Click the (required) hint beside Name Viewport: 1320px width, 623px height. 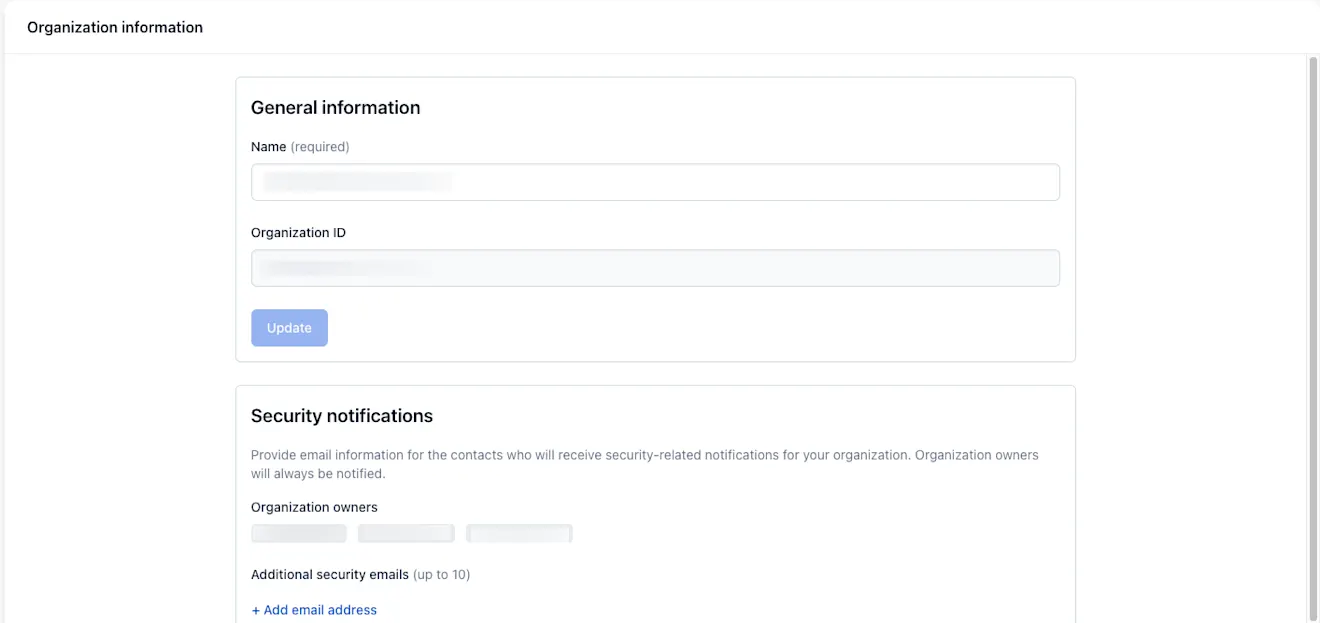click(320, 147)
